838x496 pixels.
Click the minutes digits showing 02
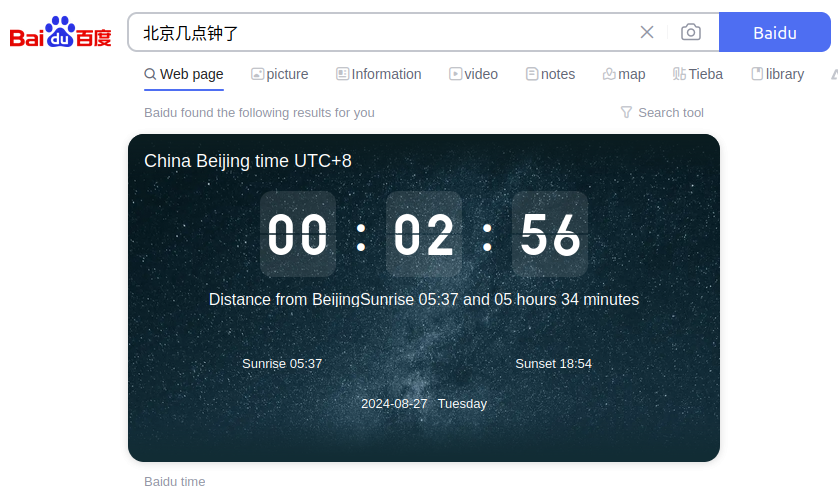pyautogui.click(x=424, y=235)
